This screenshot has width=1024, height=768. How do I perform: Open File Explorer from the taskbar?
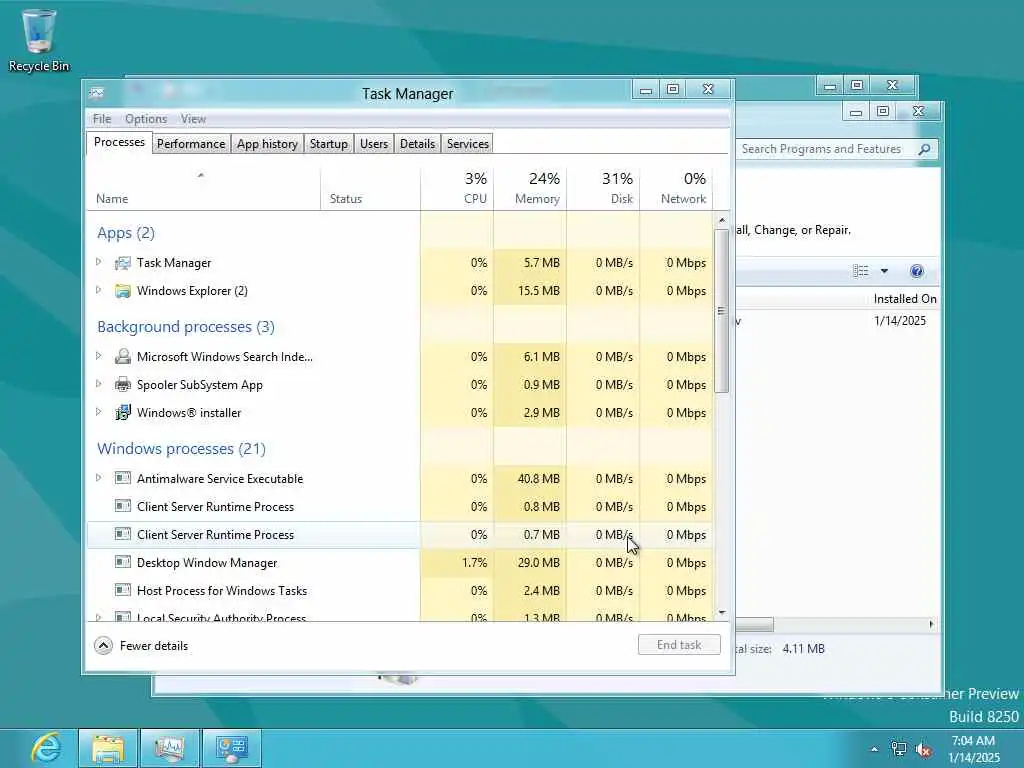click(108, 748)
